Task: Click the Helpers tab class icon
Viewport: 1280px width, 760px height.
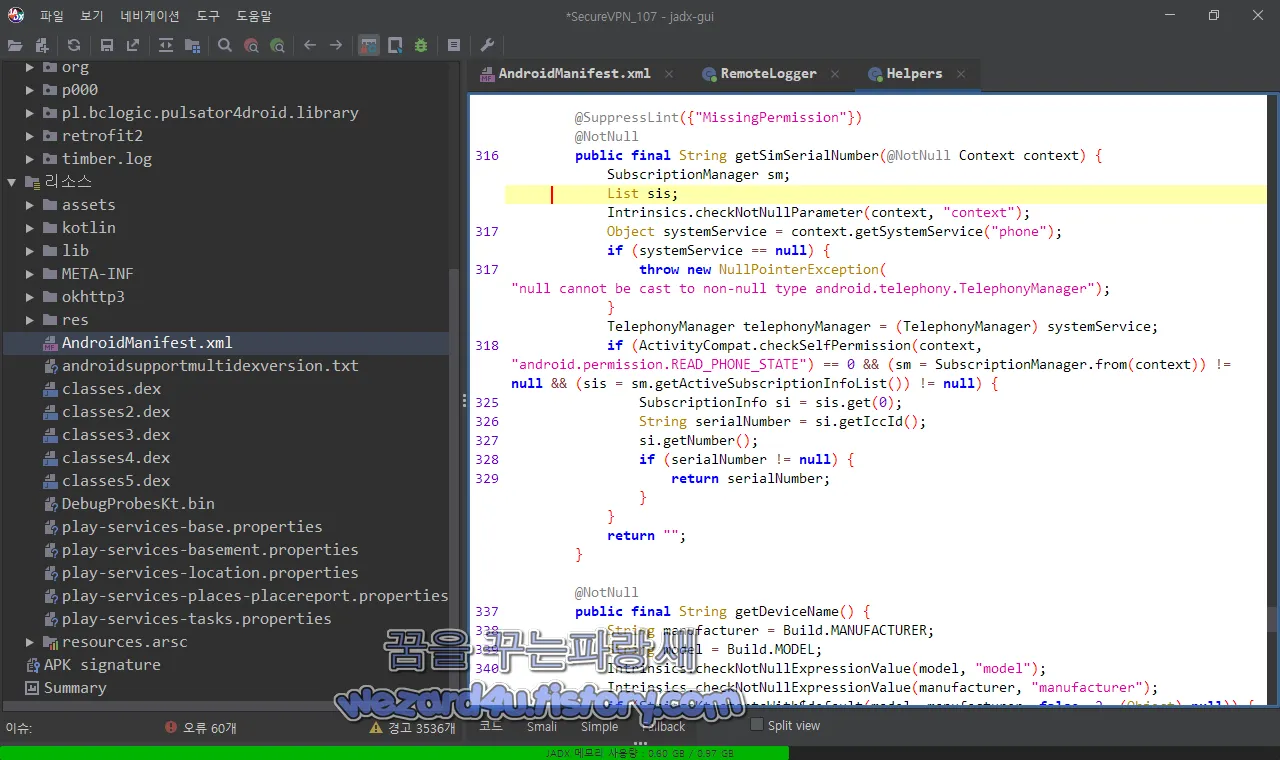Action: 875,74
